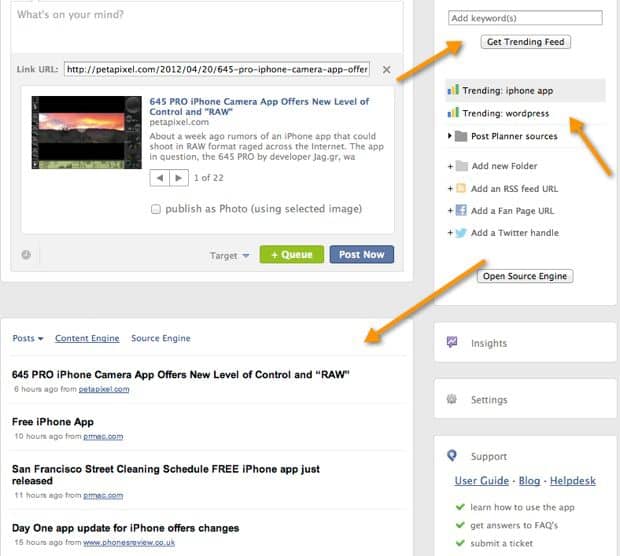Image resolution: width=620 pixels, height=556 pixels.
Task: Open the Support panel label
Action: tap(489, 456)
